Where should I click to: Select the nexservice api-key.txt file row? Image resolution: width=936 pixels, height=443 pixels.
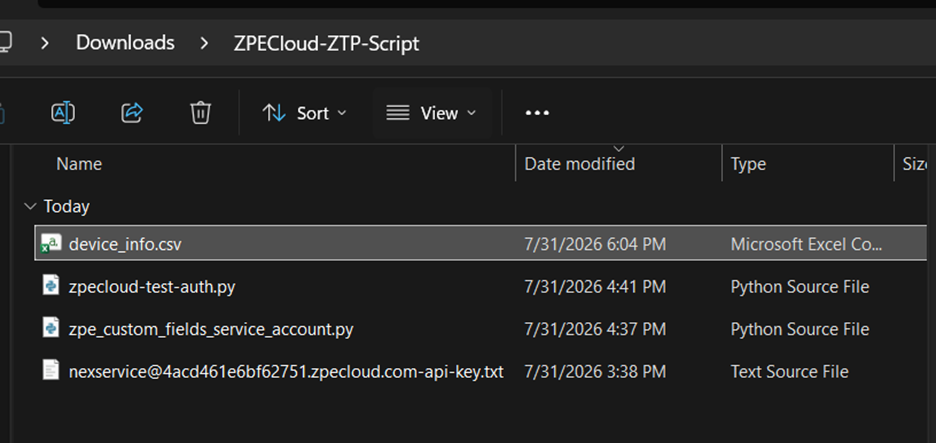click(481, 371)
